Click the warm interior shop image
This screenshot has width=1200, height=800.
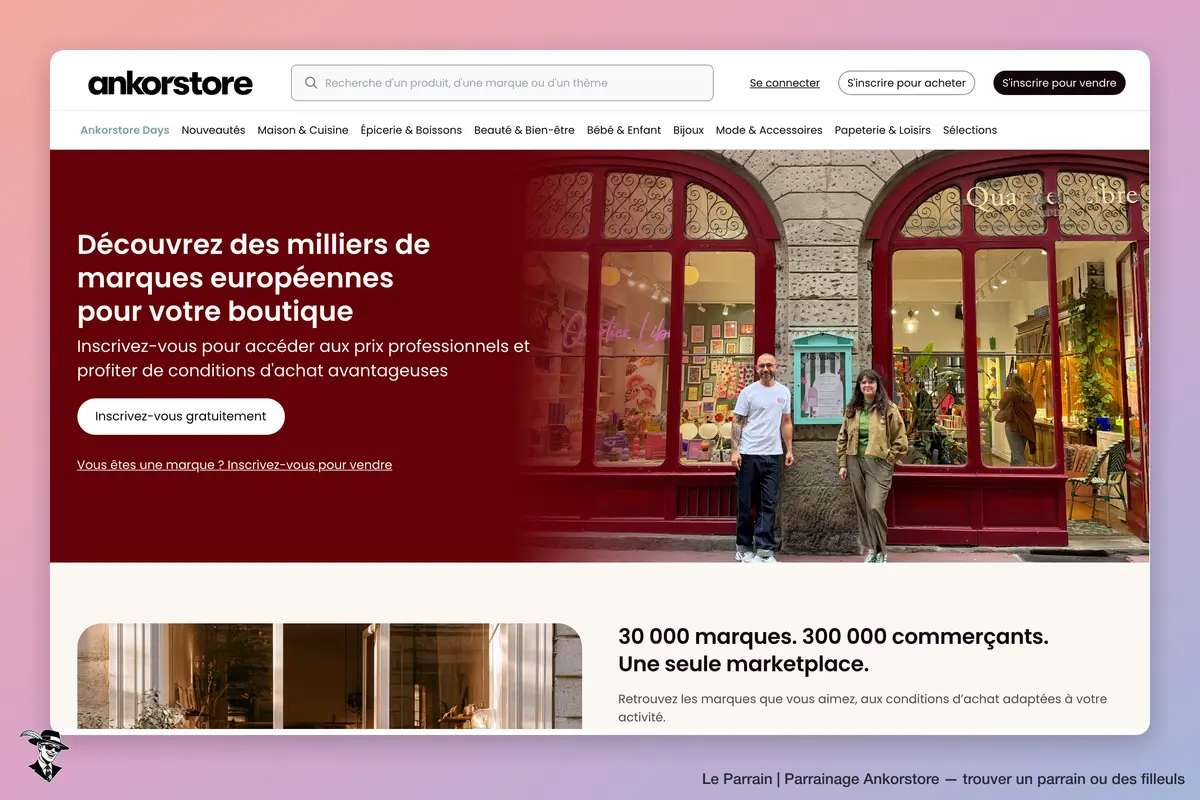coord(329,676)
